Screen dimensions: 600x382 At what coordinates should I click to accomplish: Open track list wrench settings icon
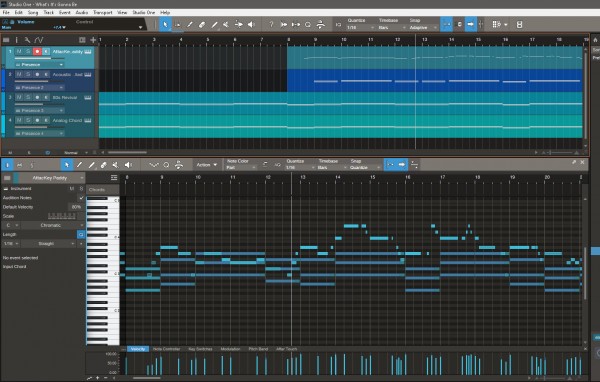click(x=27, y=40)
